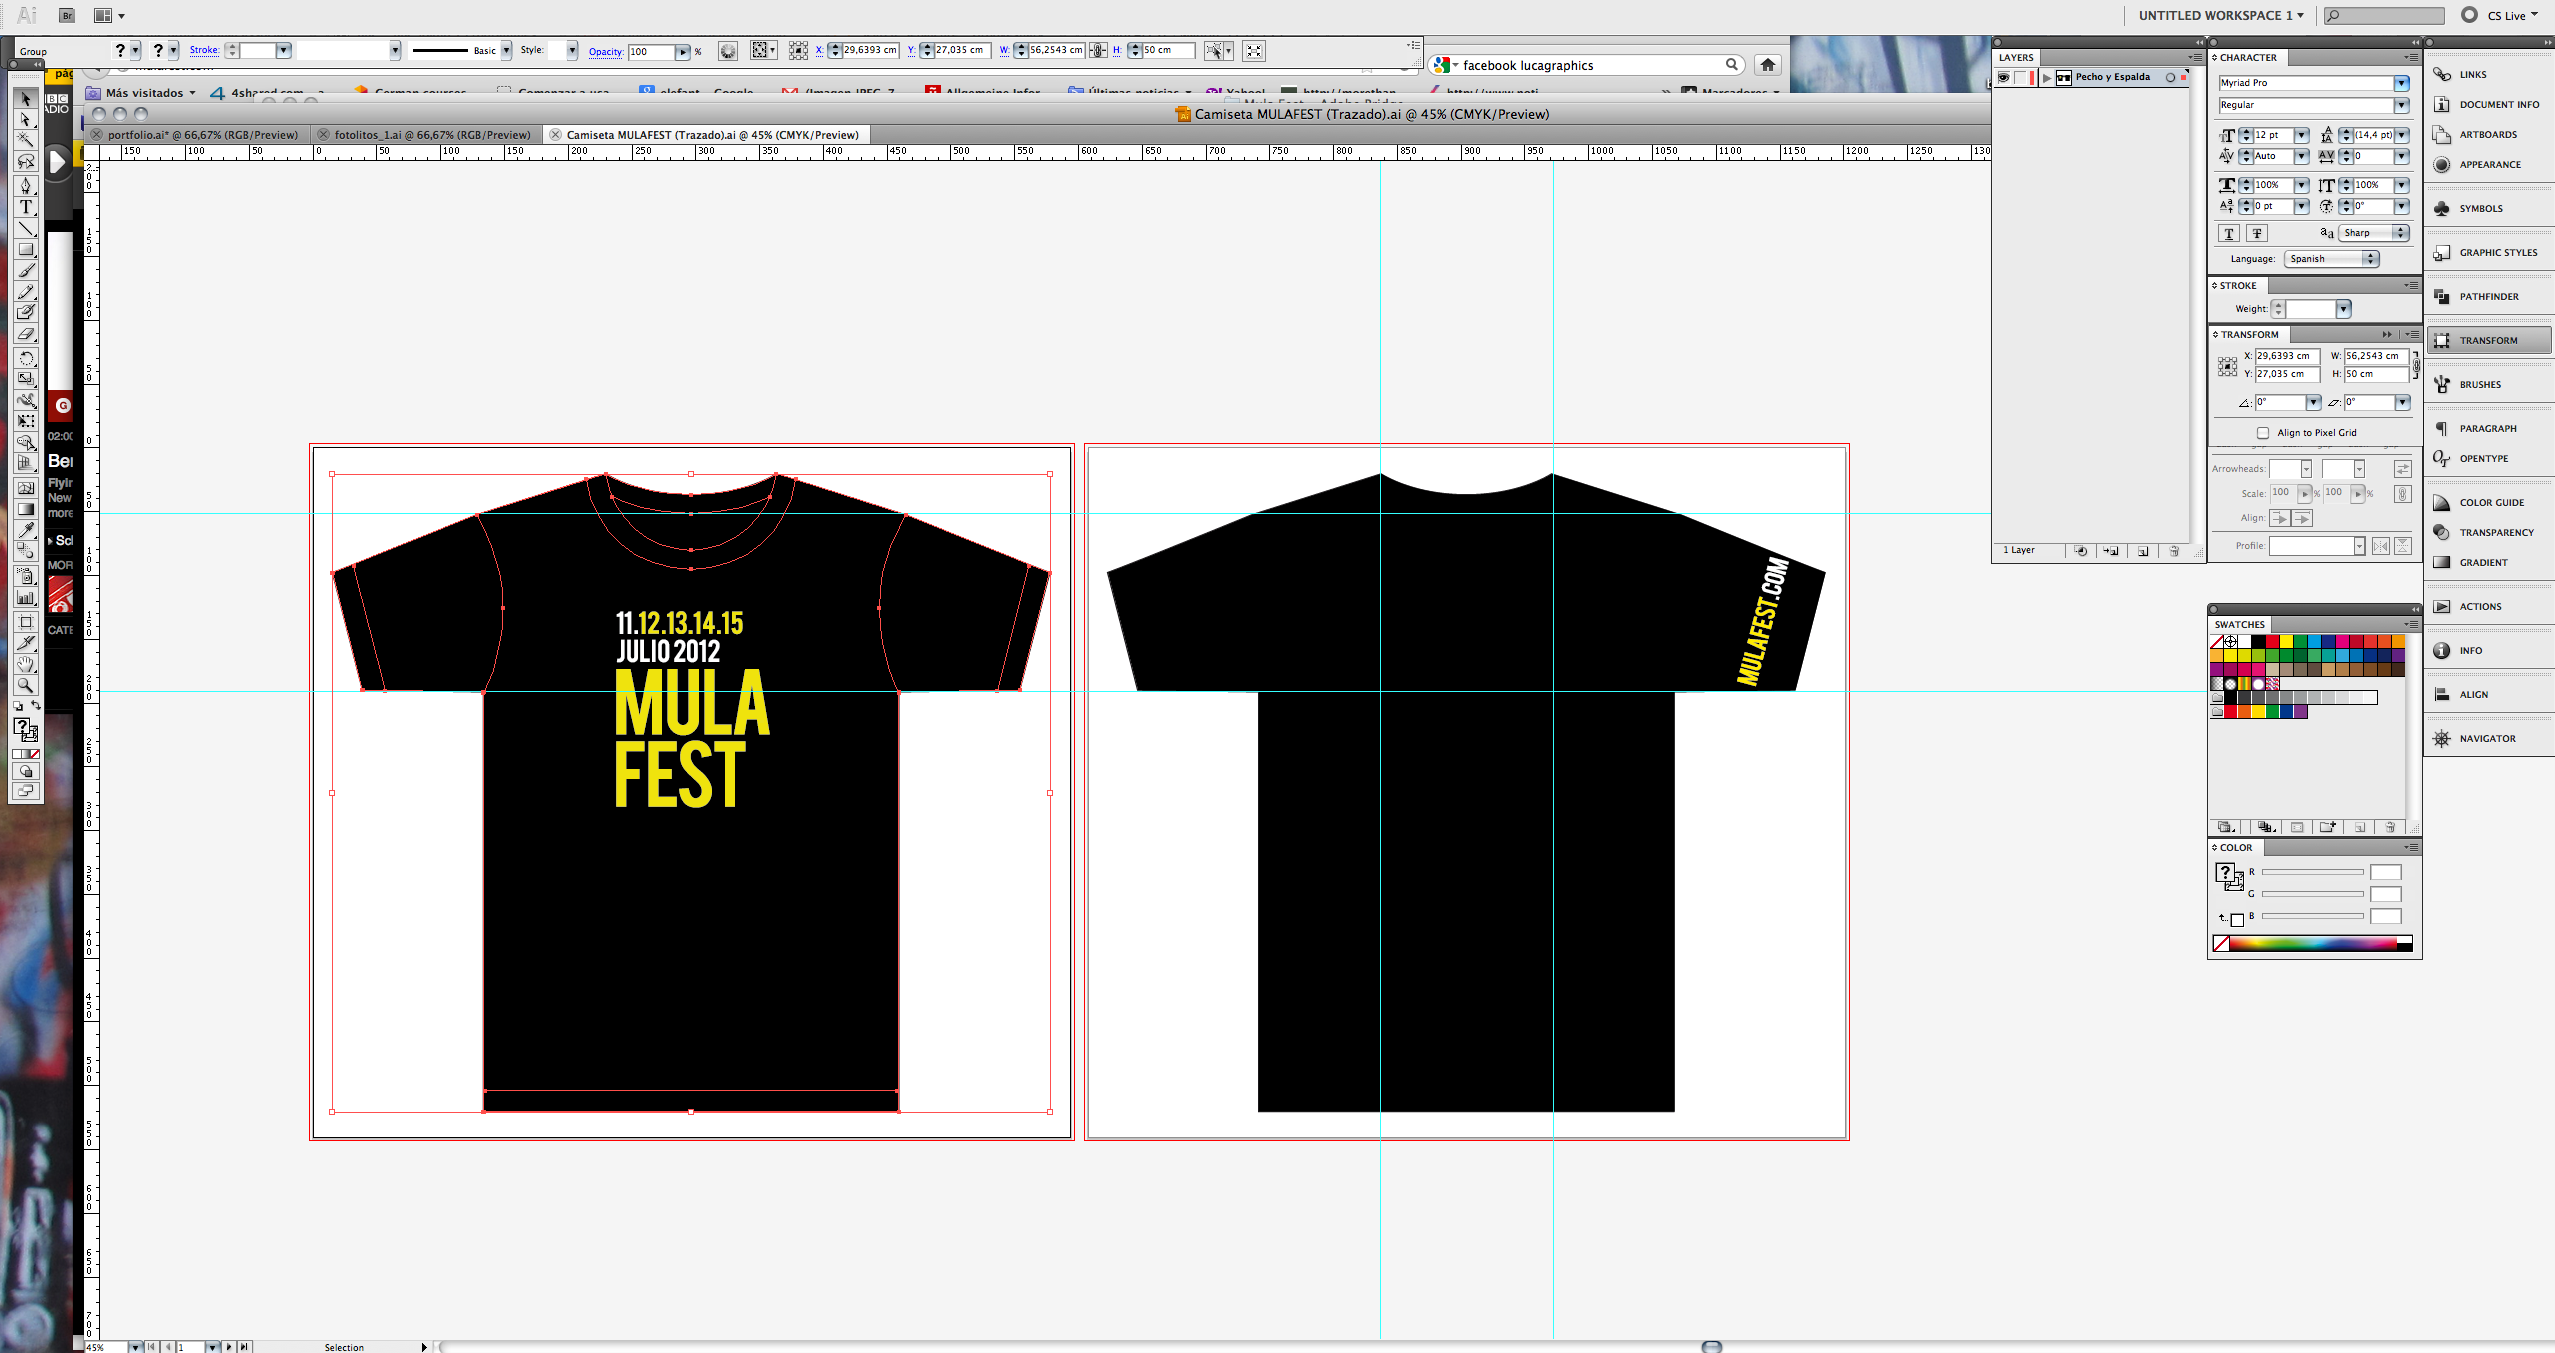Select the Hand tool
The width and height of the screenshot is (2555, 1353).
(26, 664)
